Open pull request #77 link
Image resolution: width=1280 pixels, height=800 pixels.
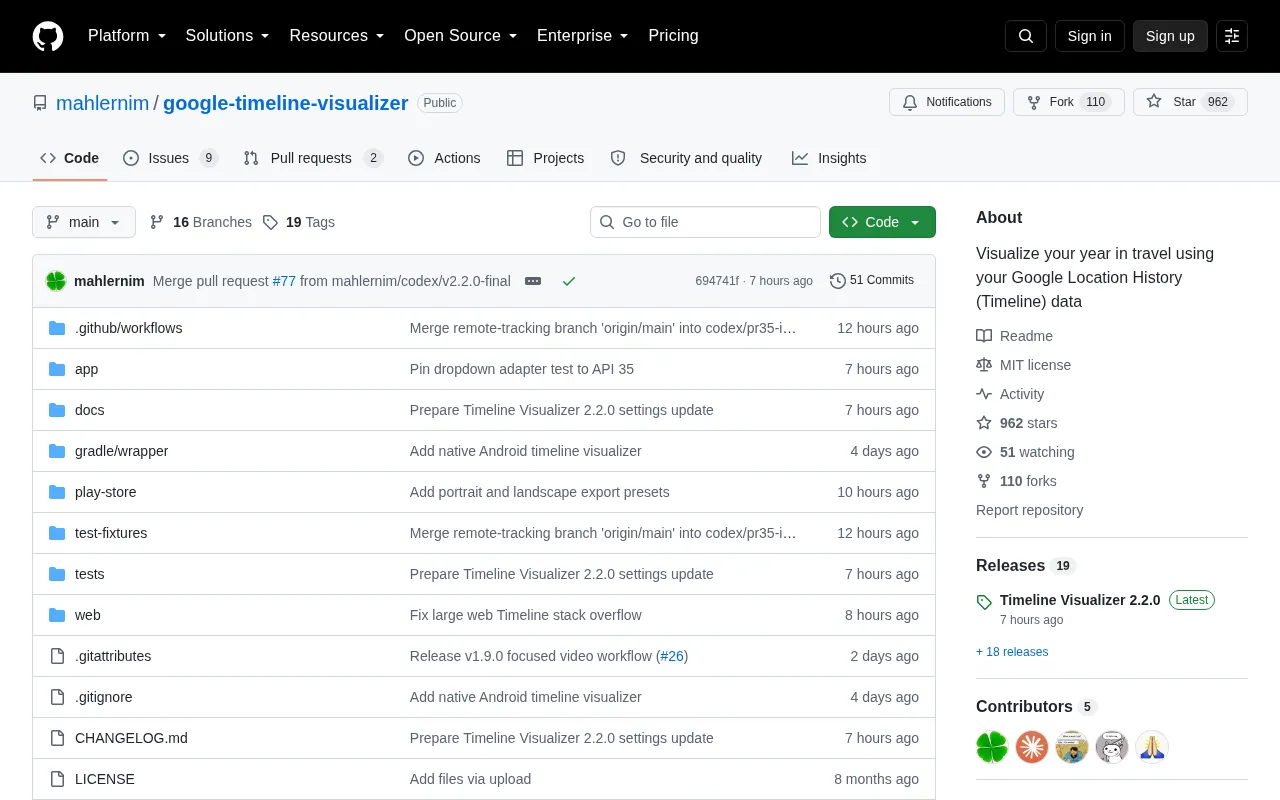[x=284, y=281]
